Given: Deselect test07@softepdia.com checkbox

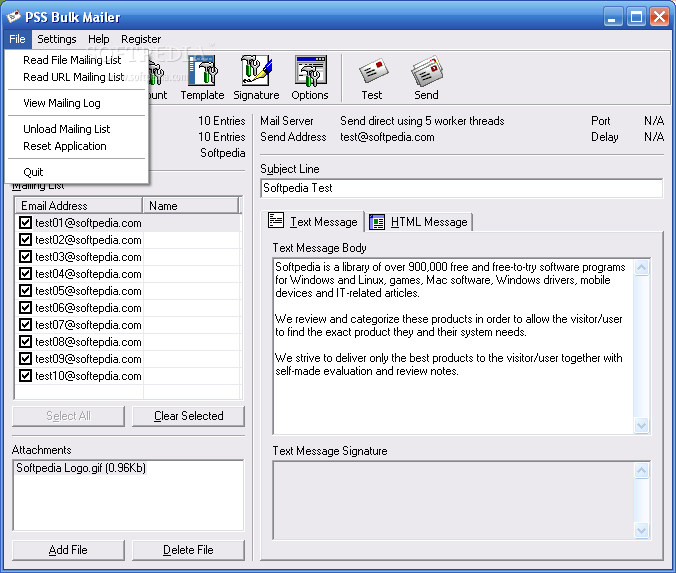Looking at the screenshot, I should pos(25,325).
